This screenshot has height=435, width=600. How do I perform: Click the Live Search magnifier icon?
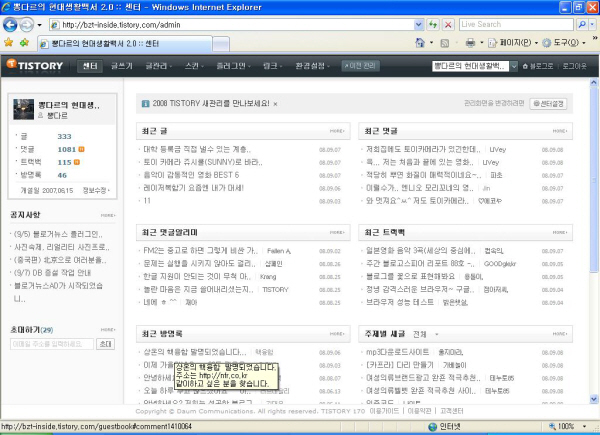pos(582,25)
